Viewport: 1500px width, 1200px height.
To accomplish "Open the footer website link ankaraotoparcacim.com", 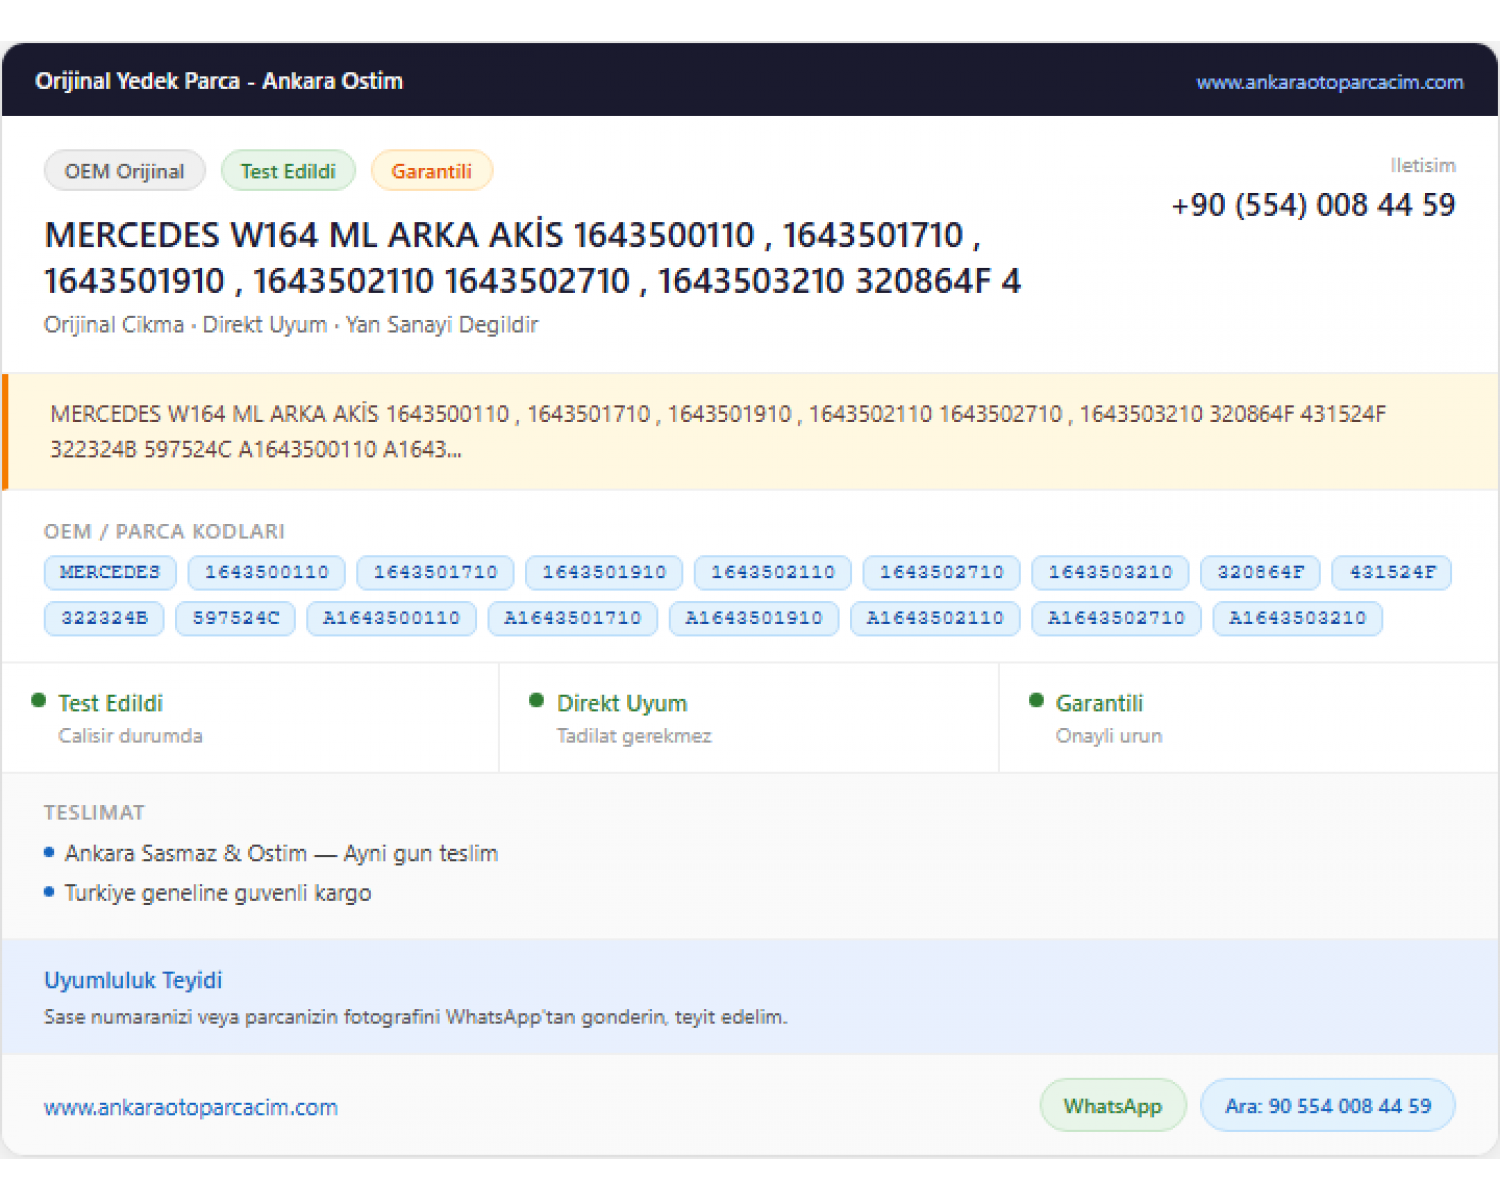I will coord(191,1108).
